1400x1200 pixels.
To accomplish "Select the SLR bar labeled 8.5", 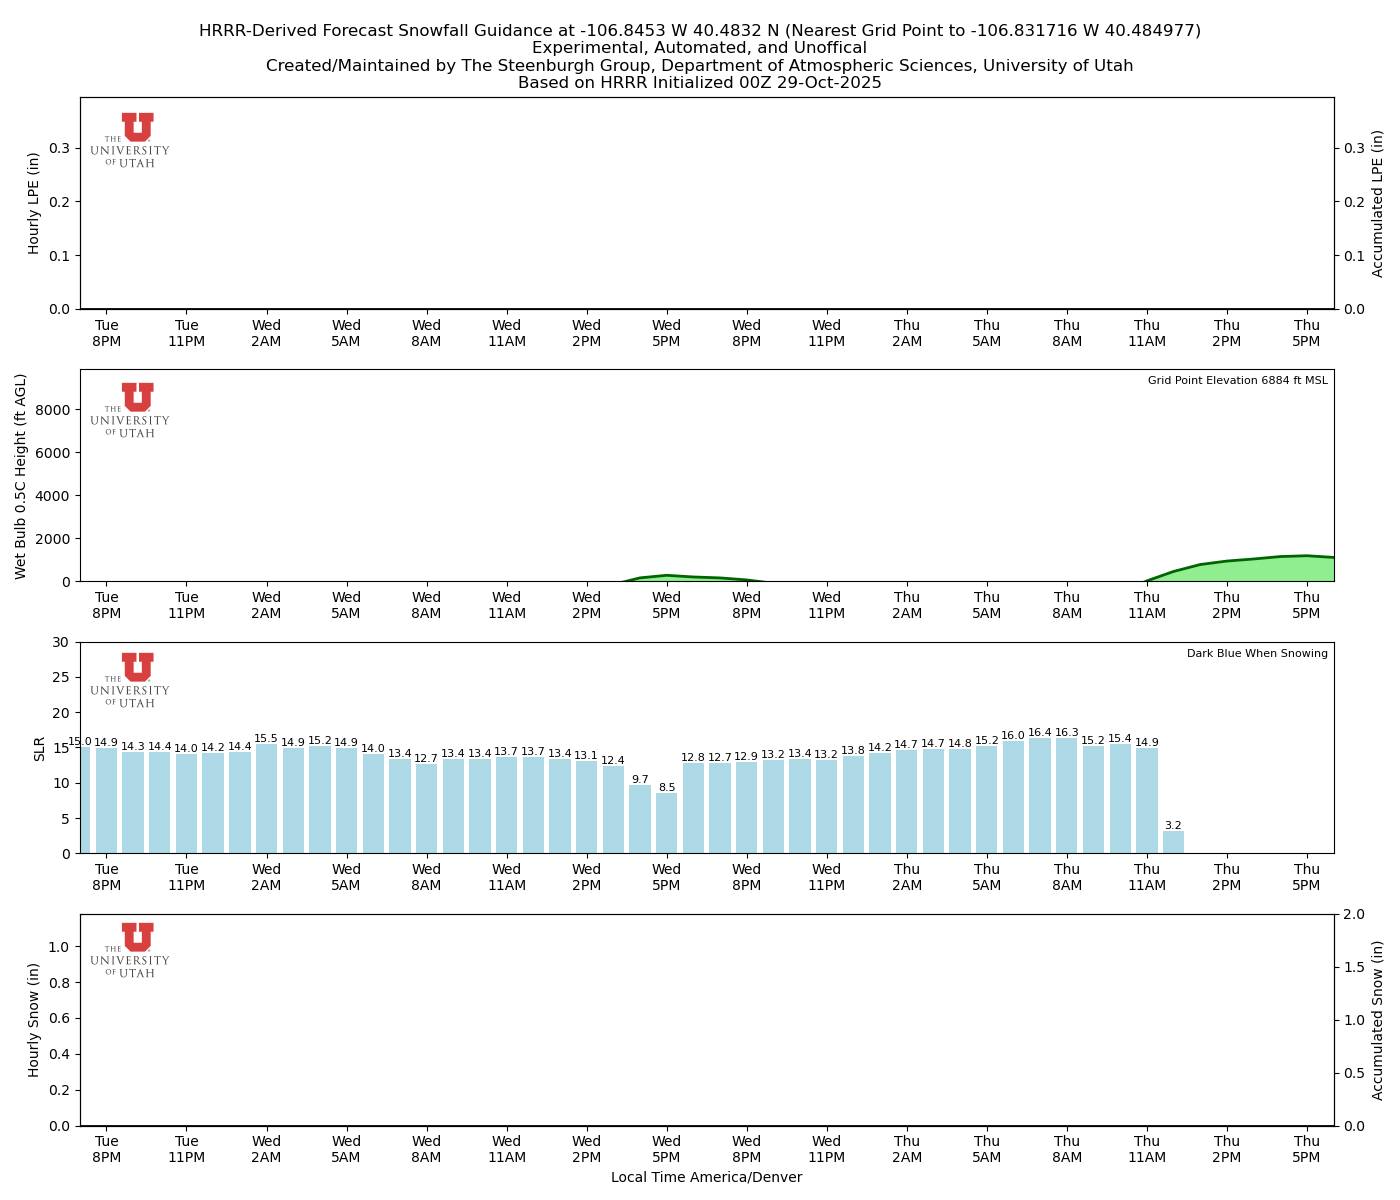I will point(666,823).
